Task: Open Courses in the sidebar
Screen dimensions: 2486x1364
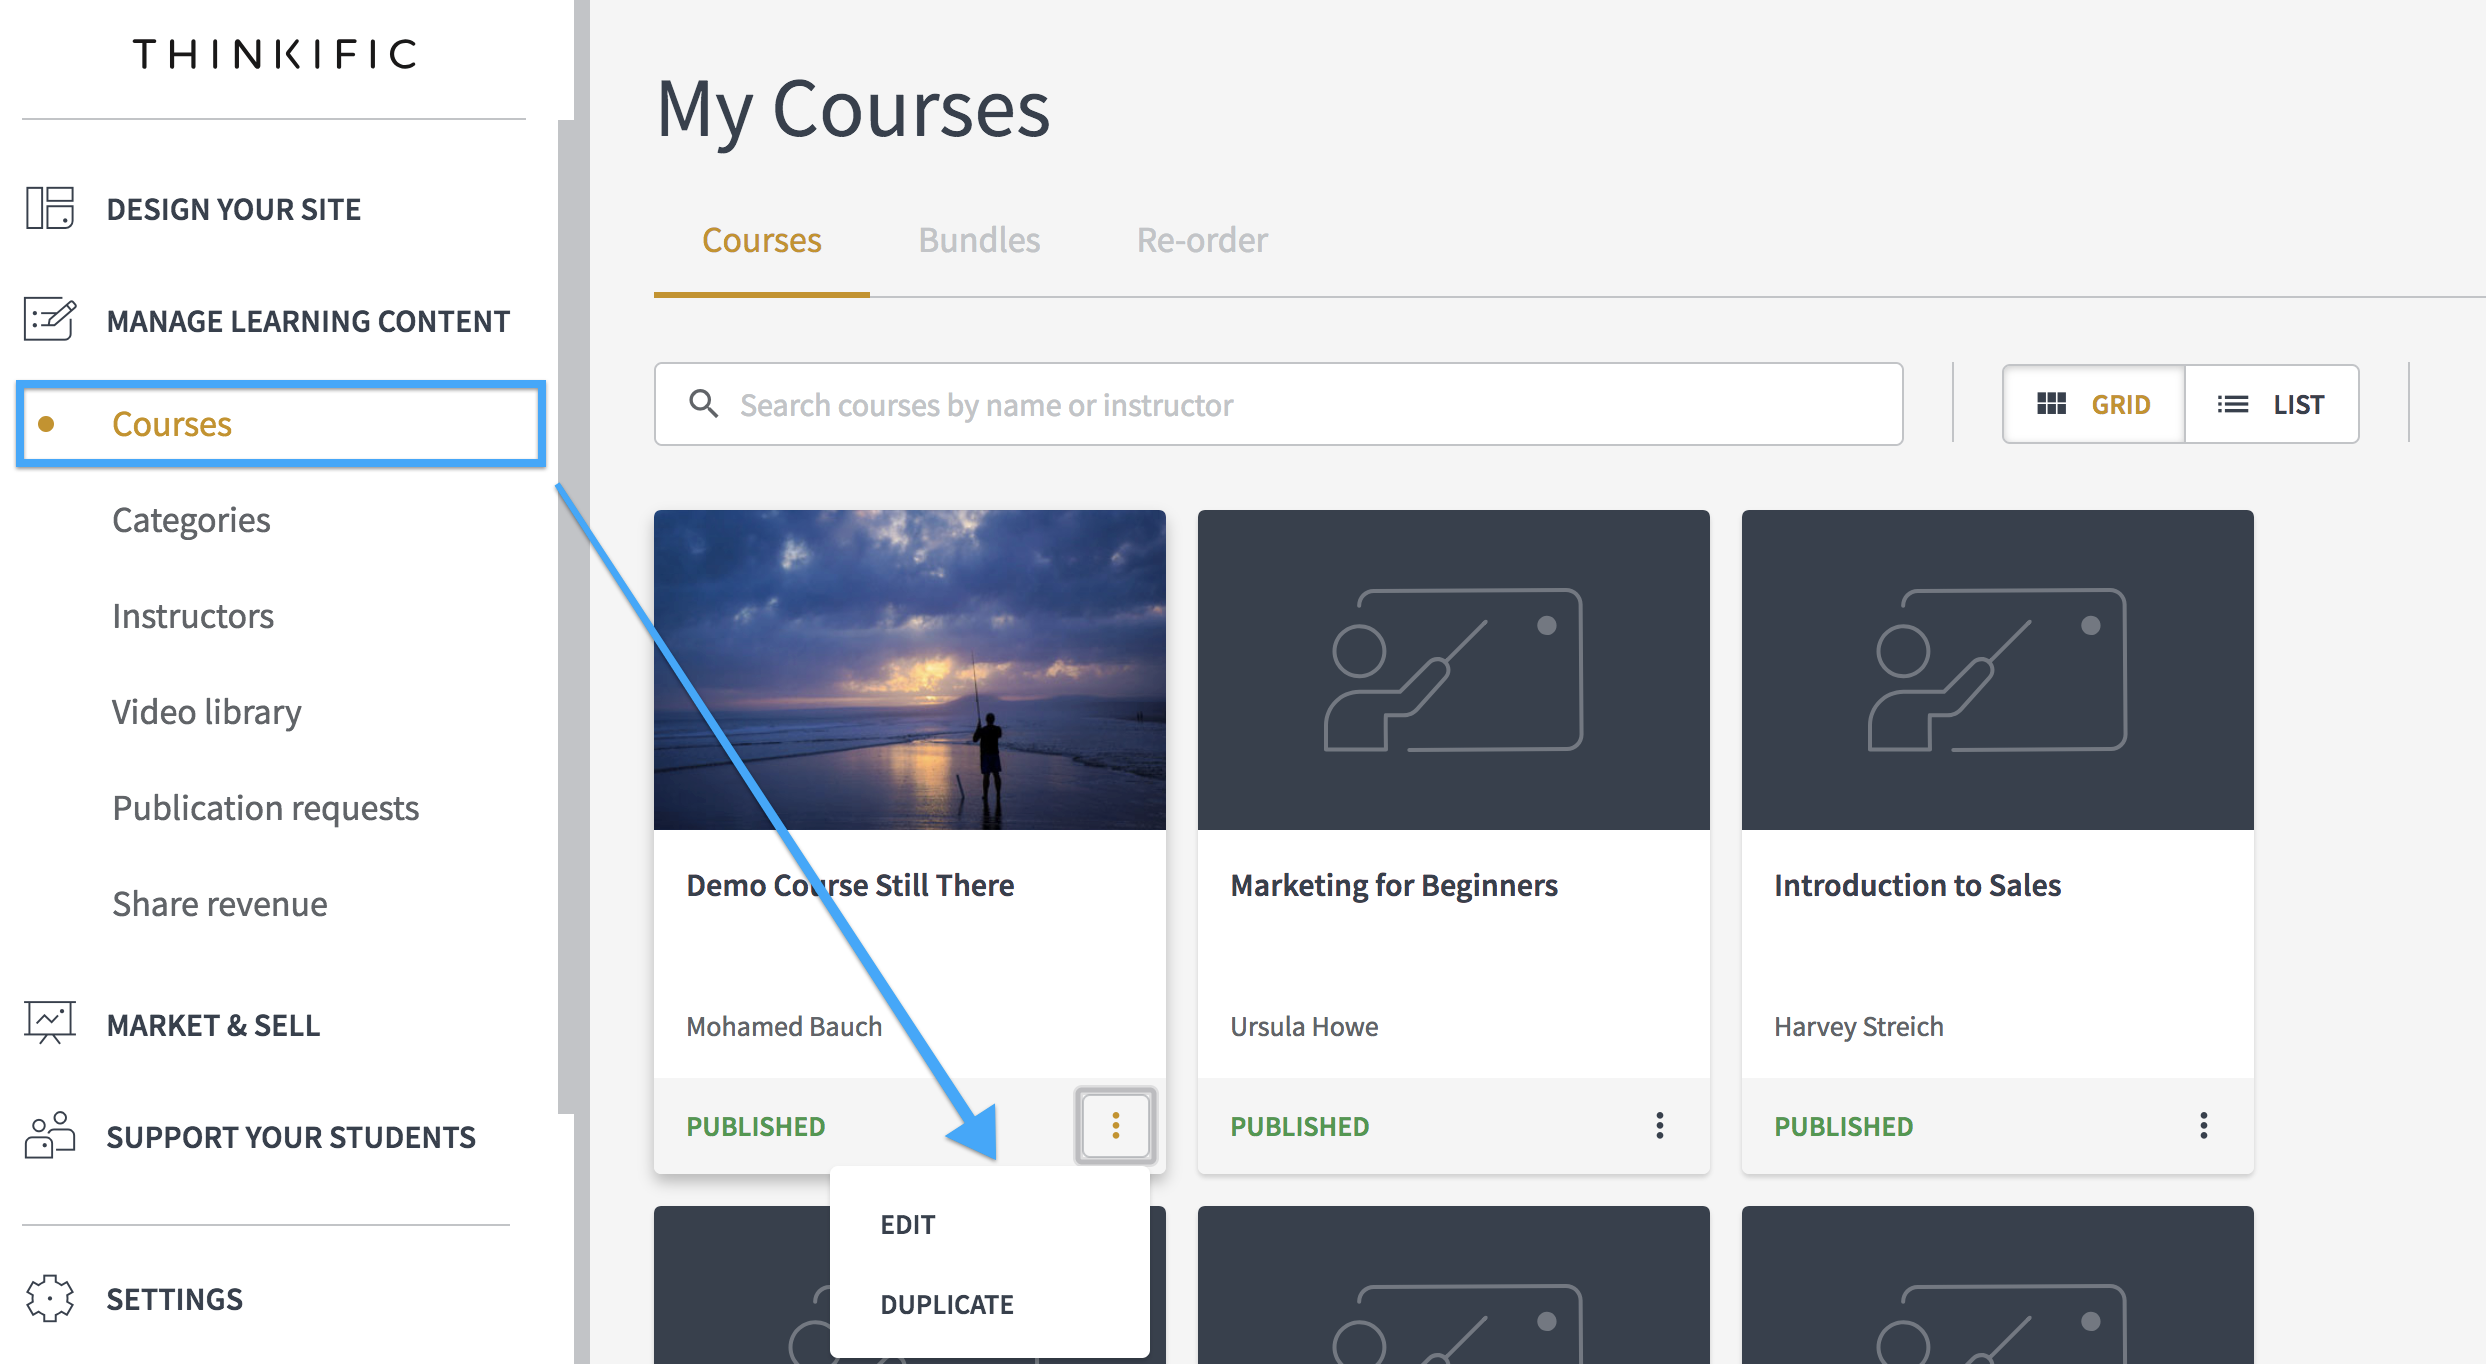Action: 281,424
